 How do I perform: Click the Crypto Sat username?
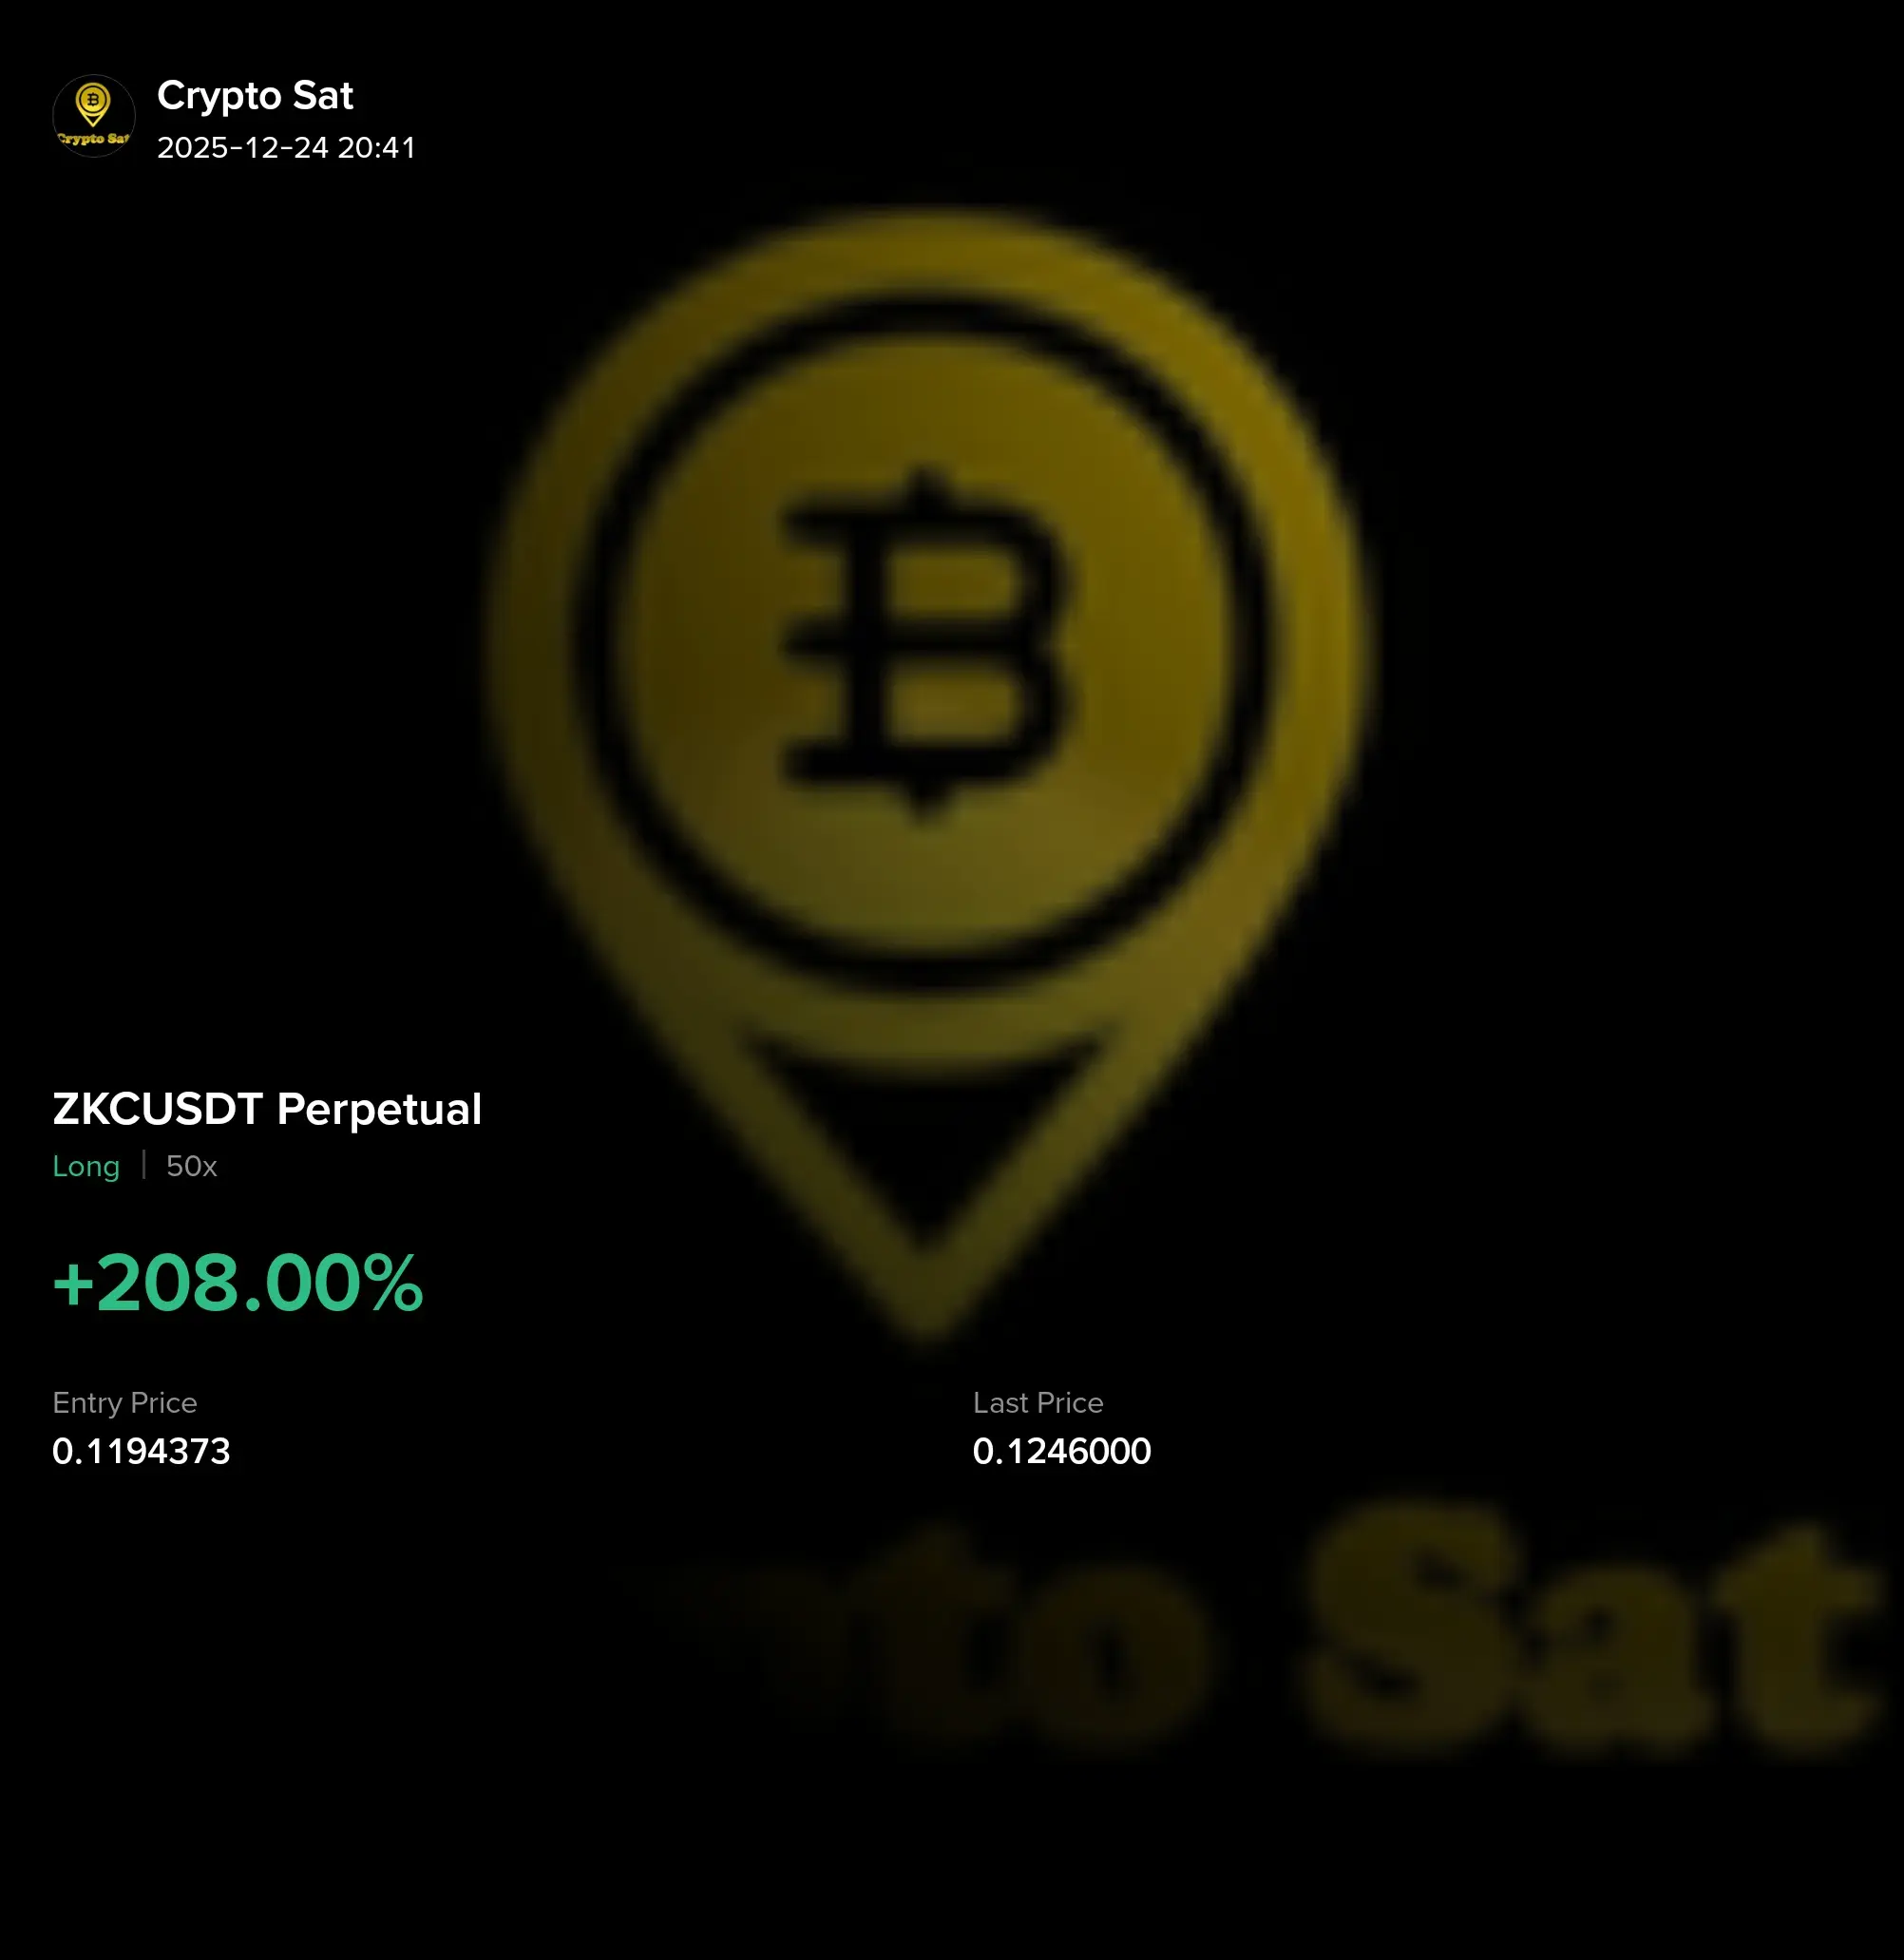[255, 96]
